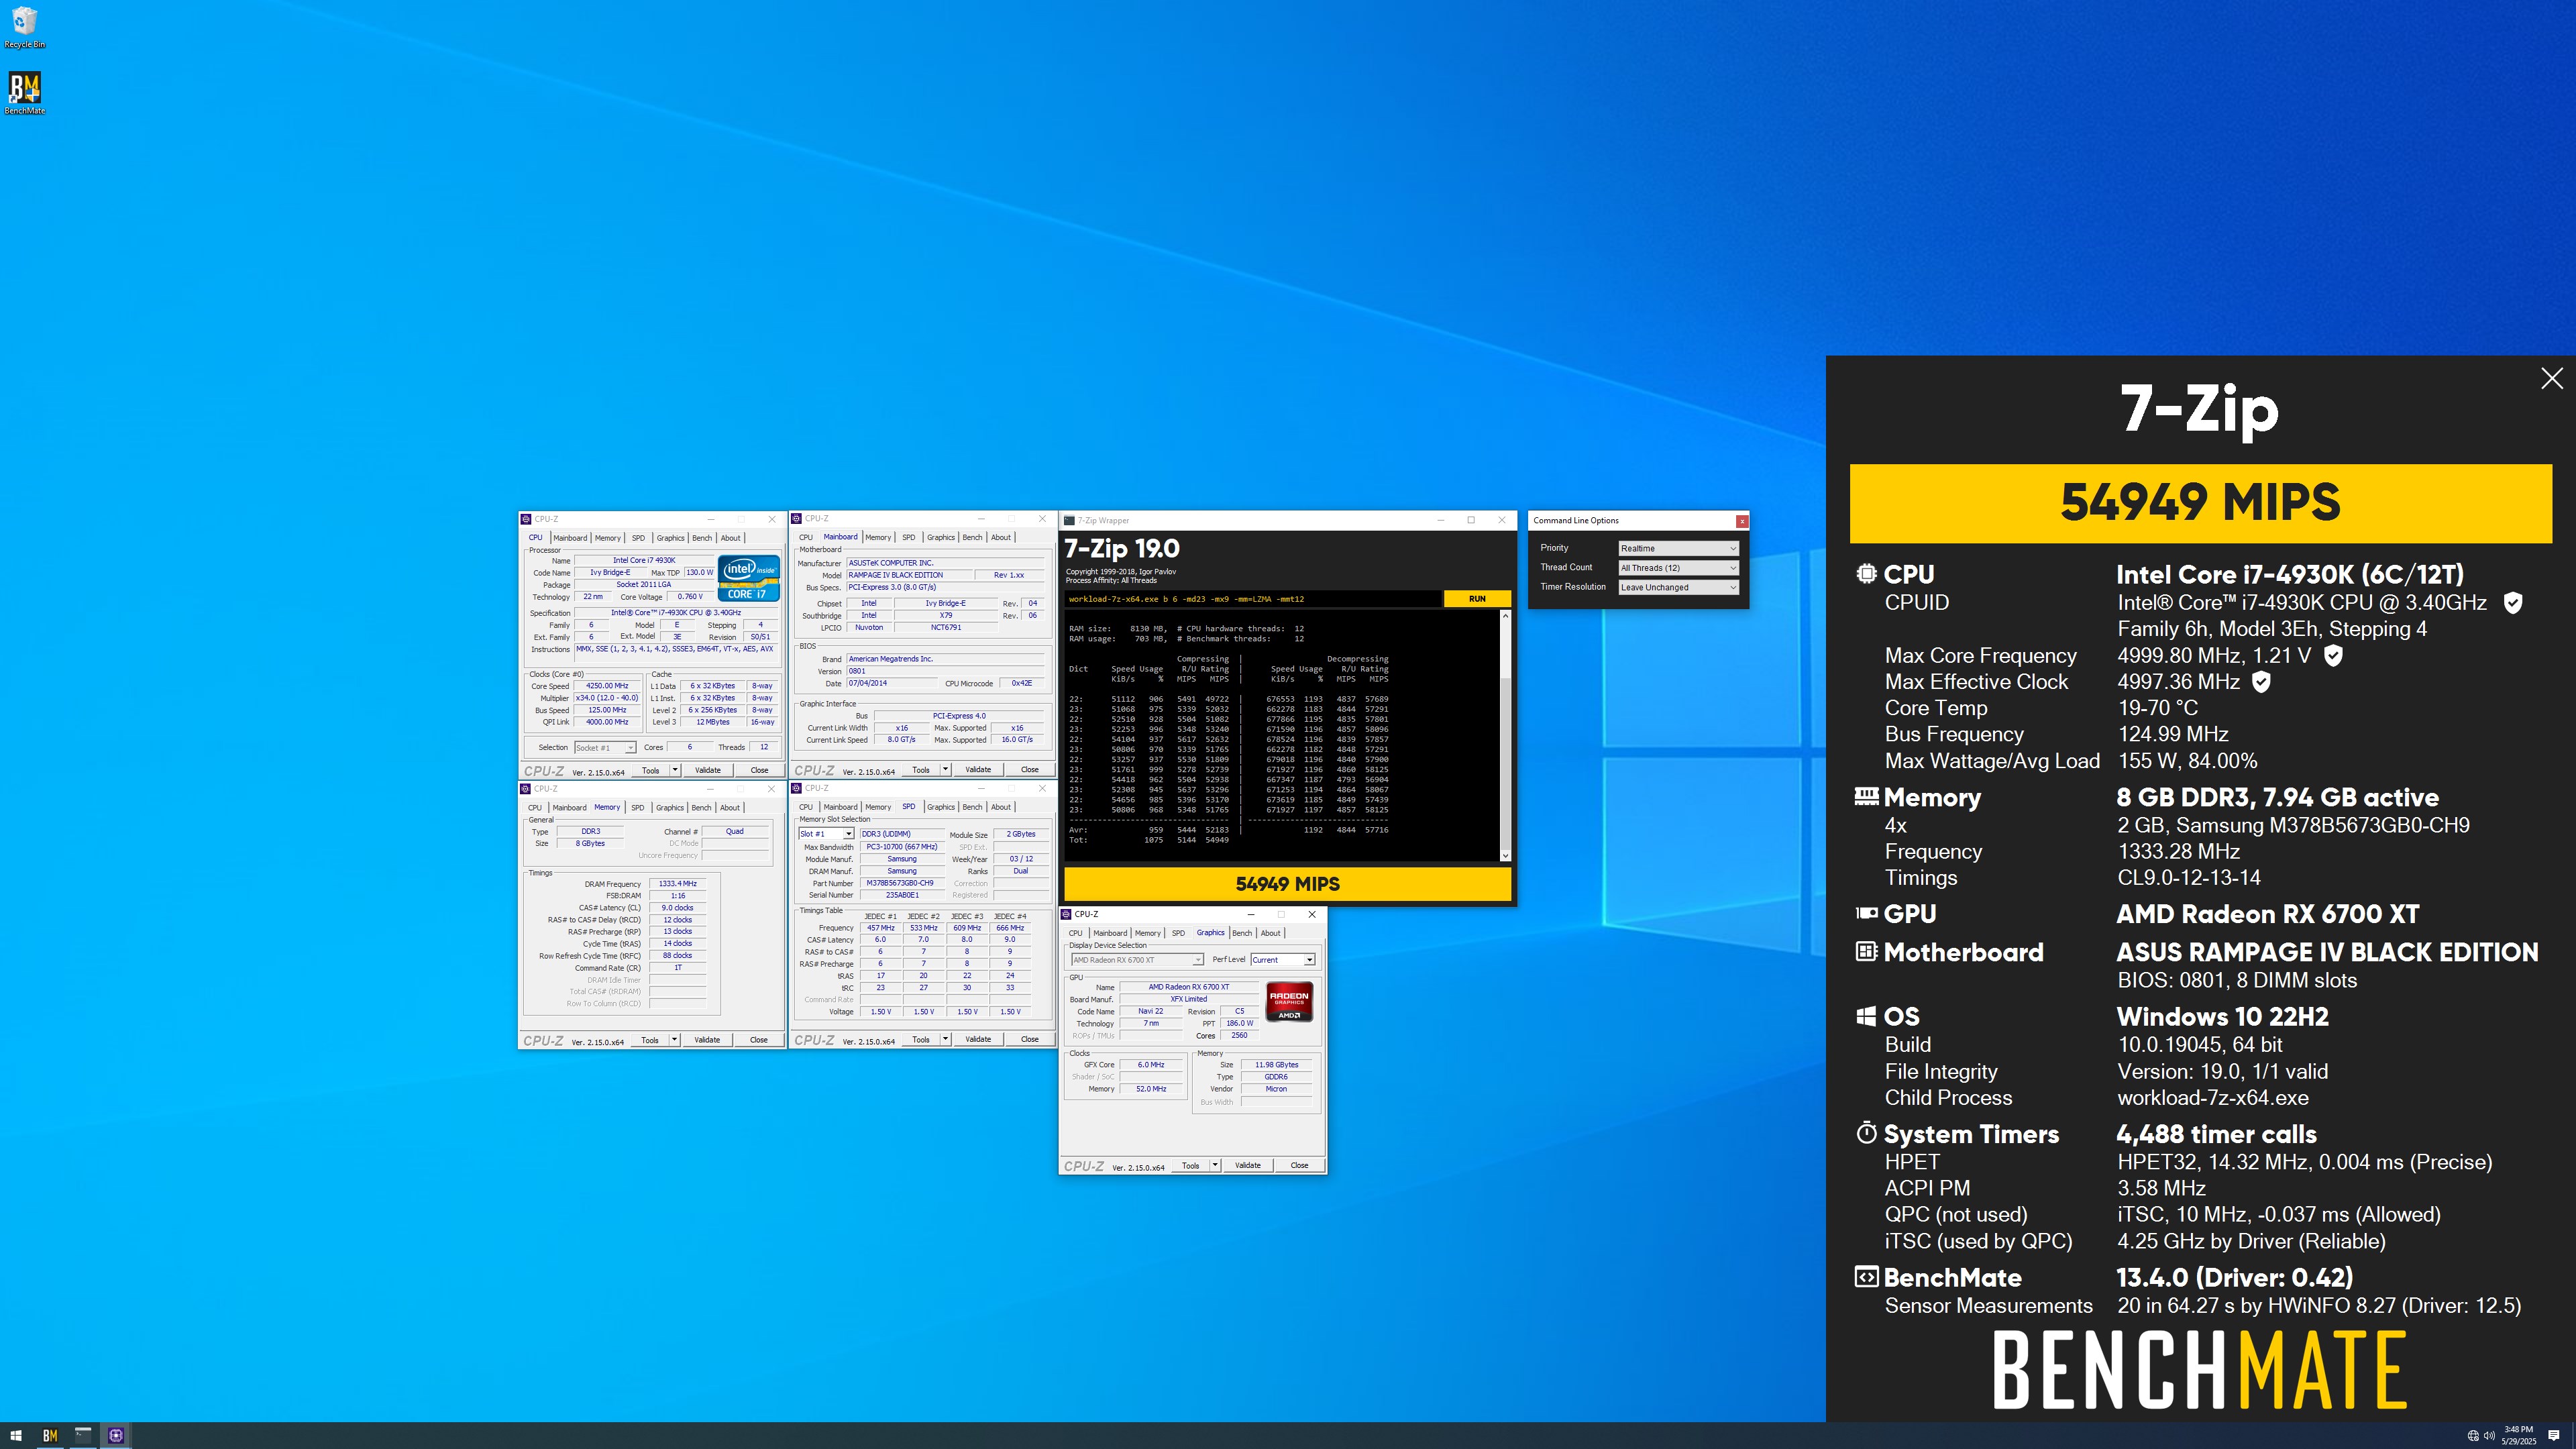Click Validate in CPU-Z Graphics window
This screenshot has height=1449, width=2576.
click(x=1247, y=1165)
